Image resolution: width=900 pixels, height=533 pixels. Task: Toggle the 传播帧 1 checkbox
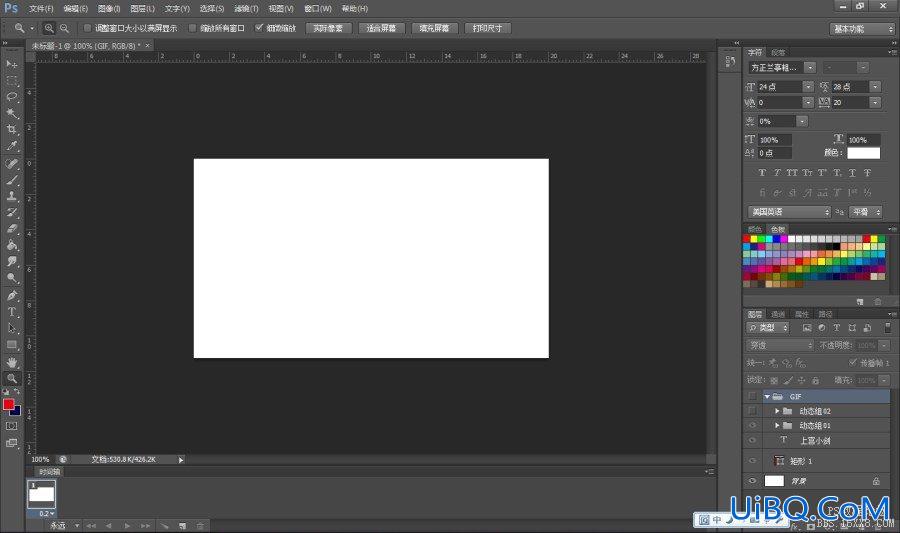(853, 363)
